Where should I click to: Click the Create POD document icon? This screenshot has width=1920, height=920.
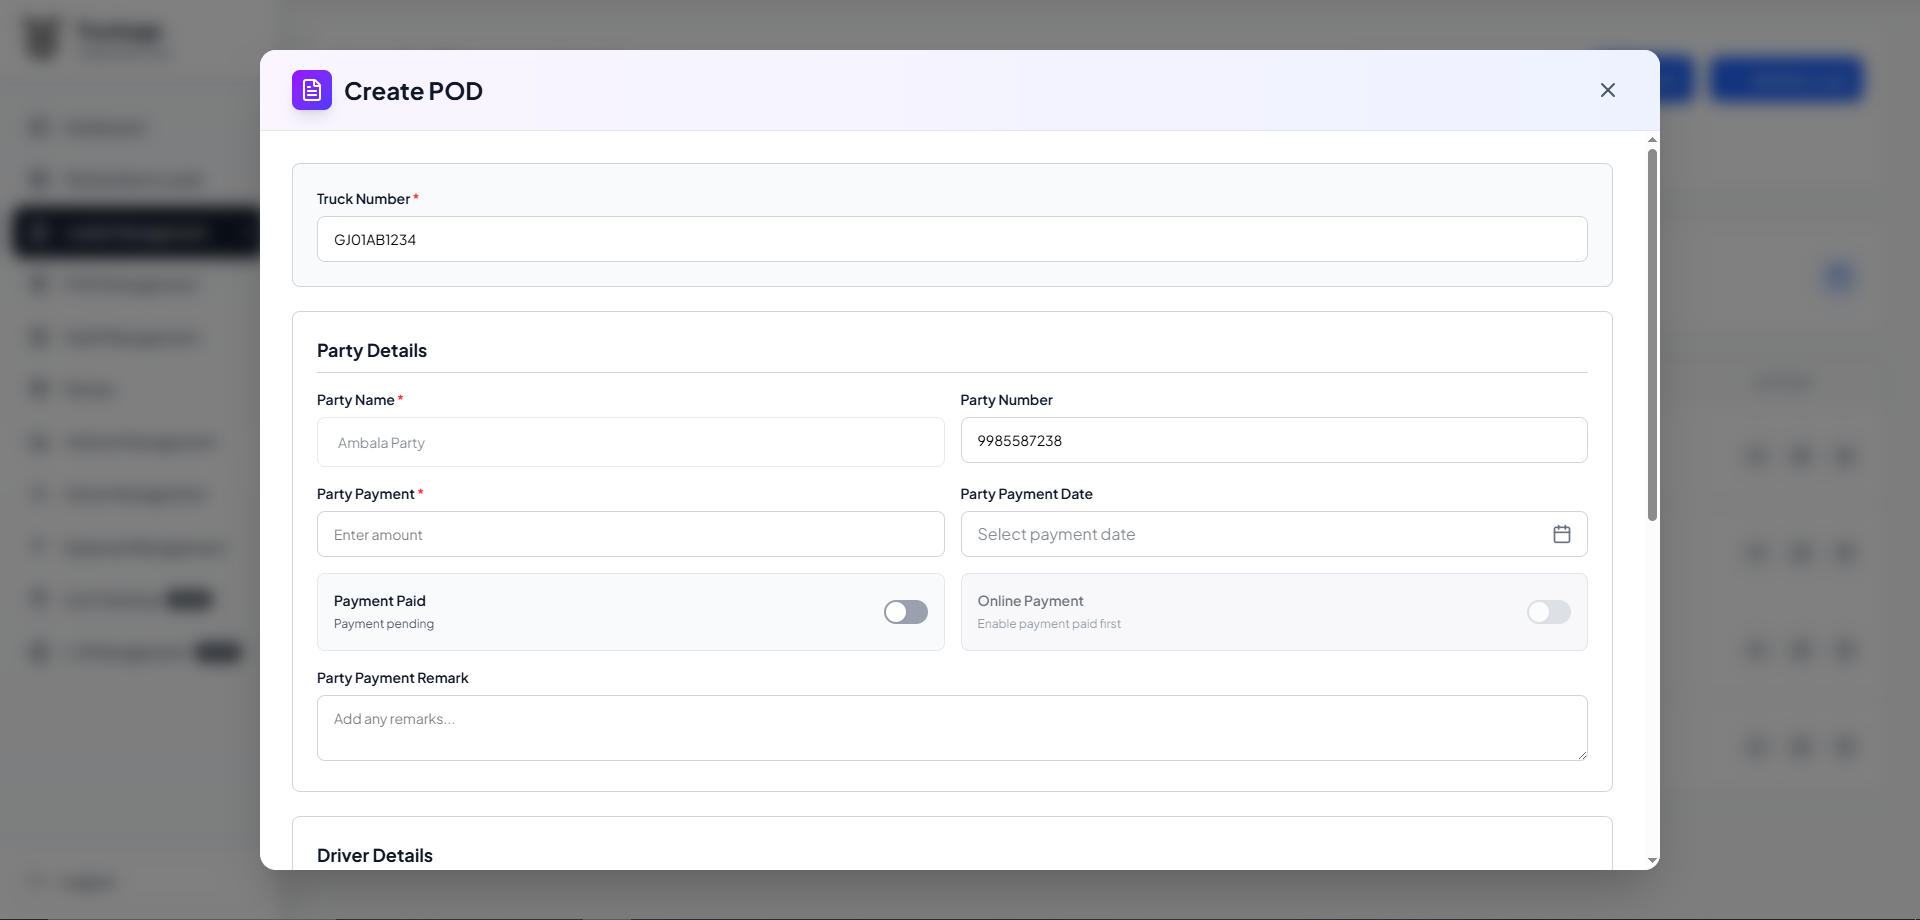point(312,90)
